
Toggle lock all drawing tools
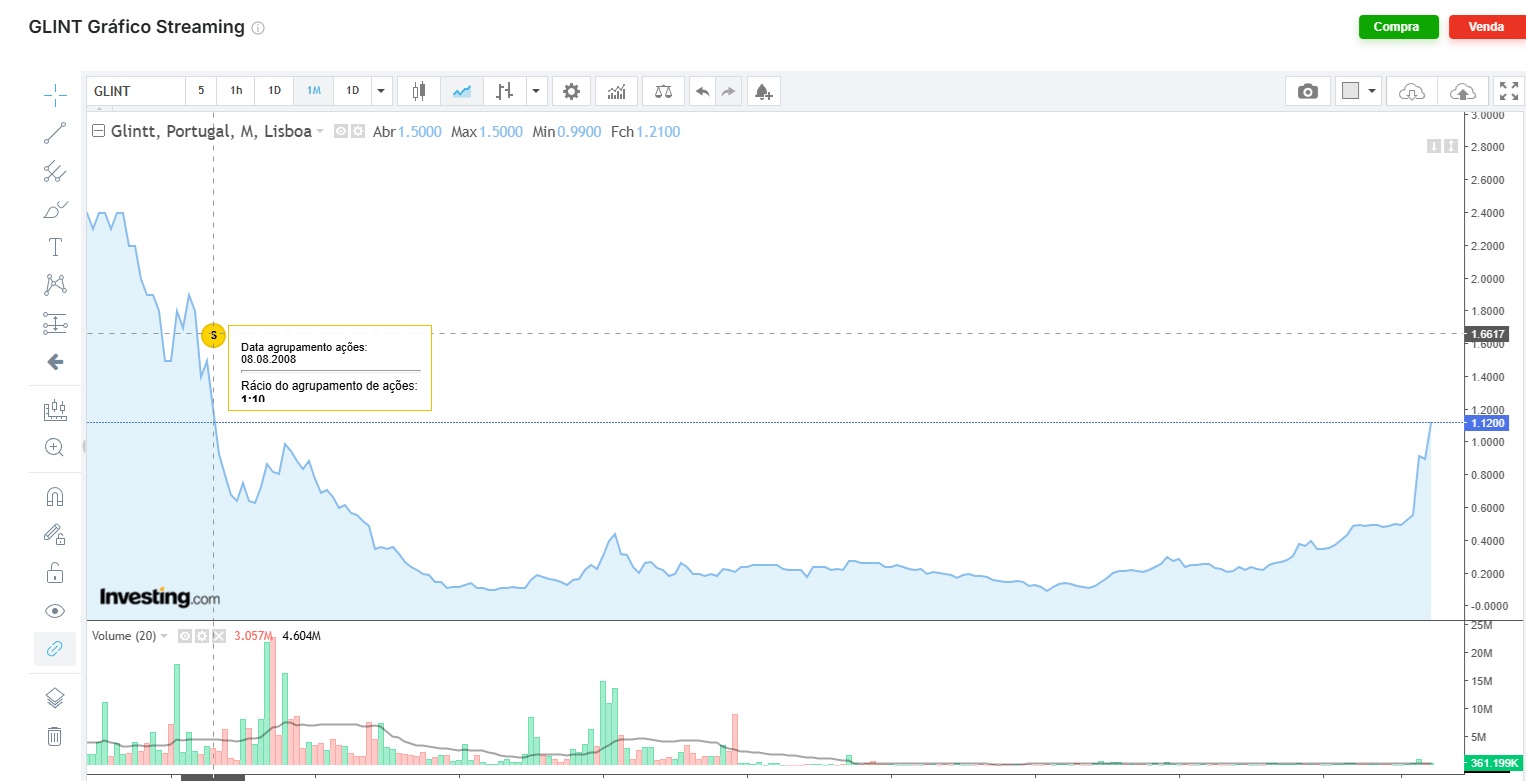point(55,573)
